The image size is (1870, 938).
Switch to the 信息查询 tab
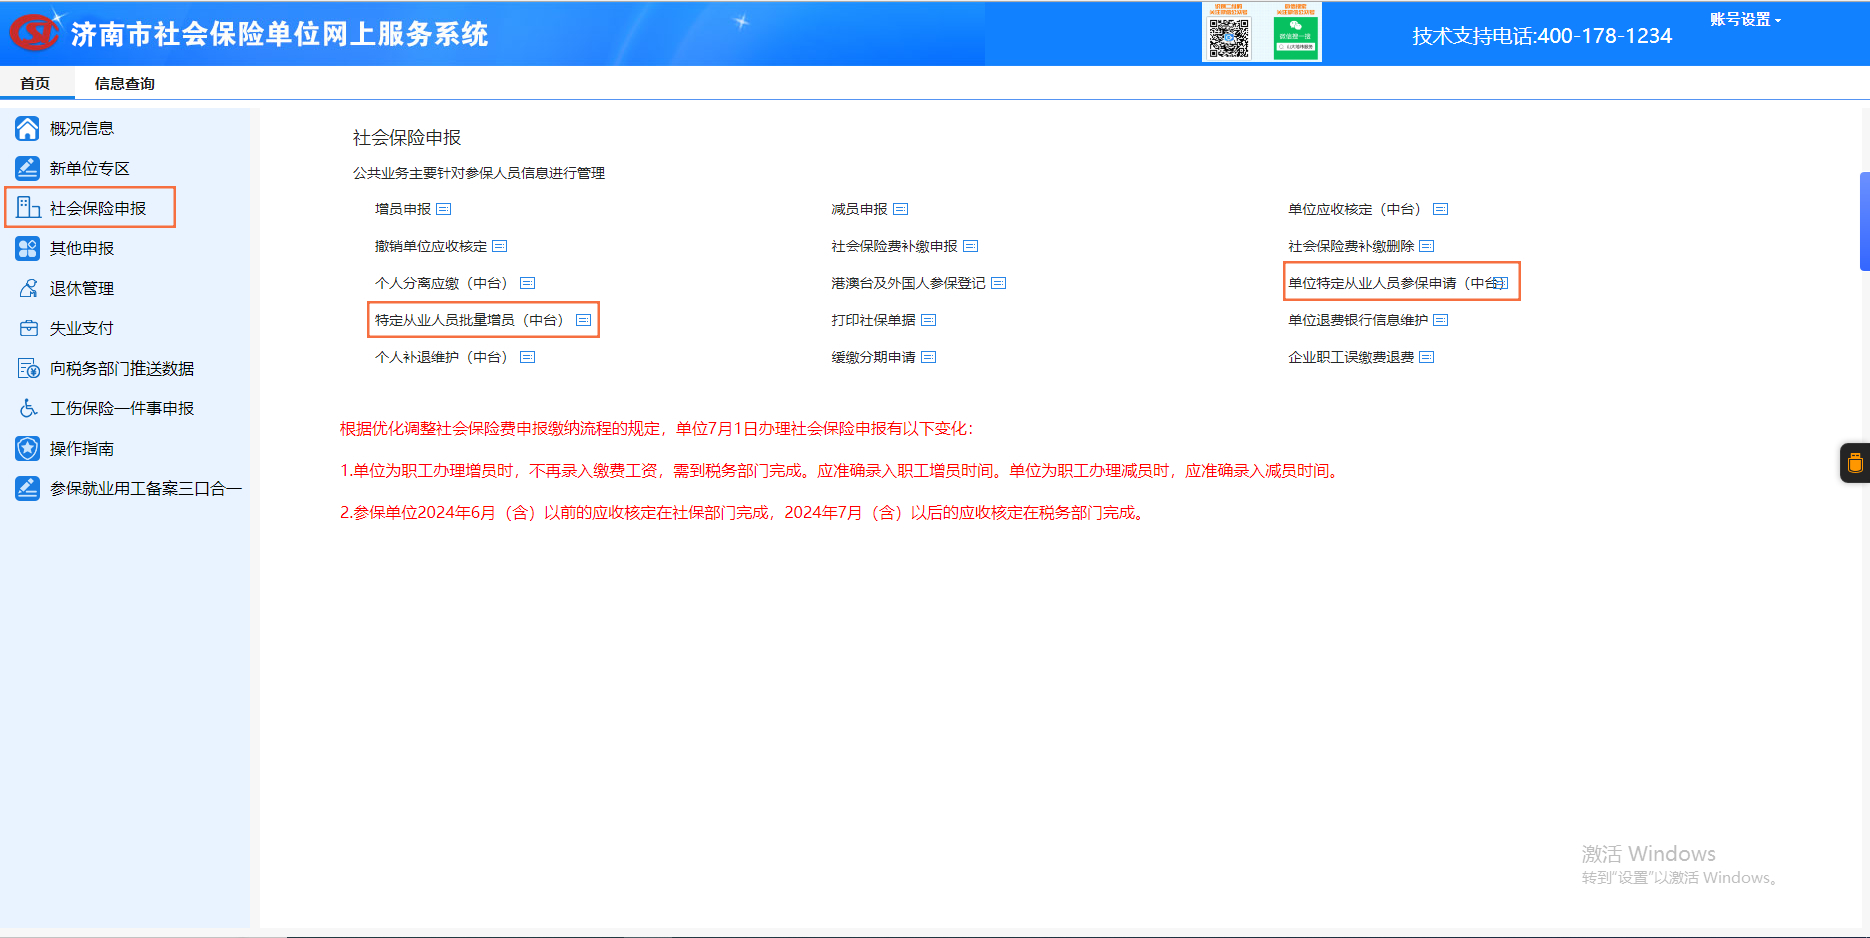123,83
